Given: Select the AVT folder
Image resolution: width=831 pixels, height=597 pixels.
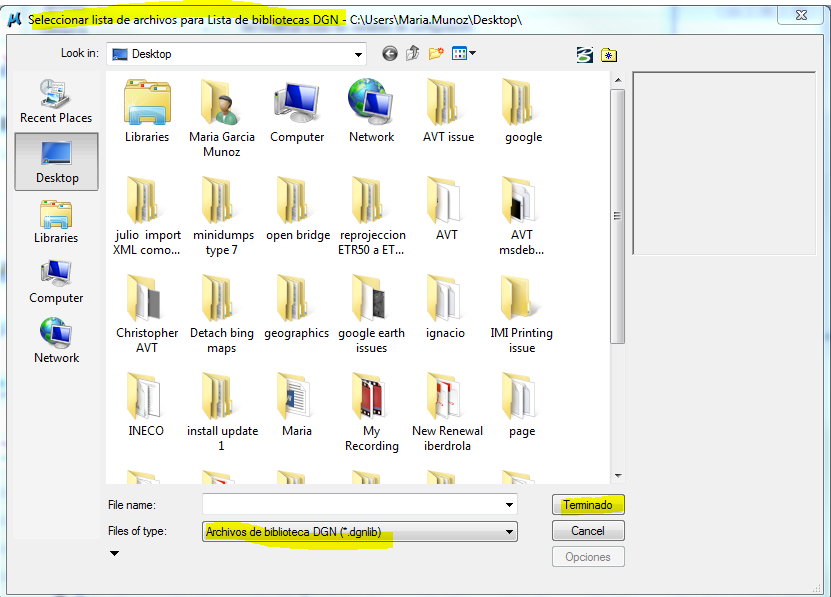Looking at the screenshot, I should point(446,209).
